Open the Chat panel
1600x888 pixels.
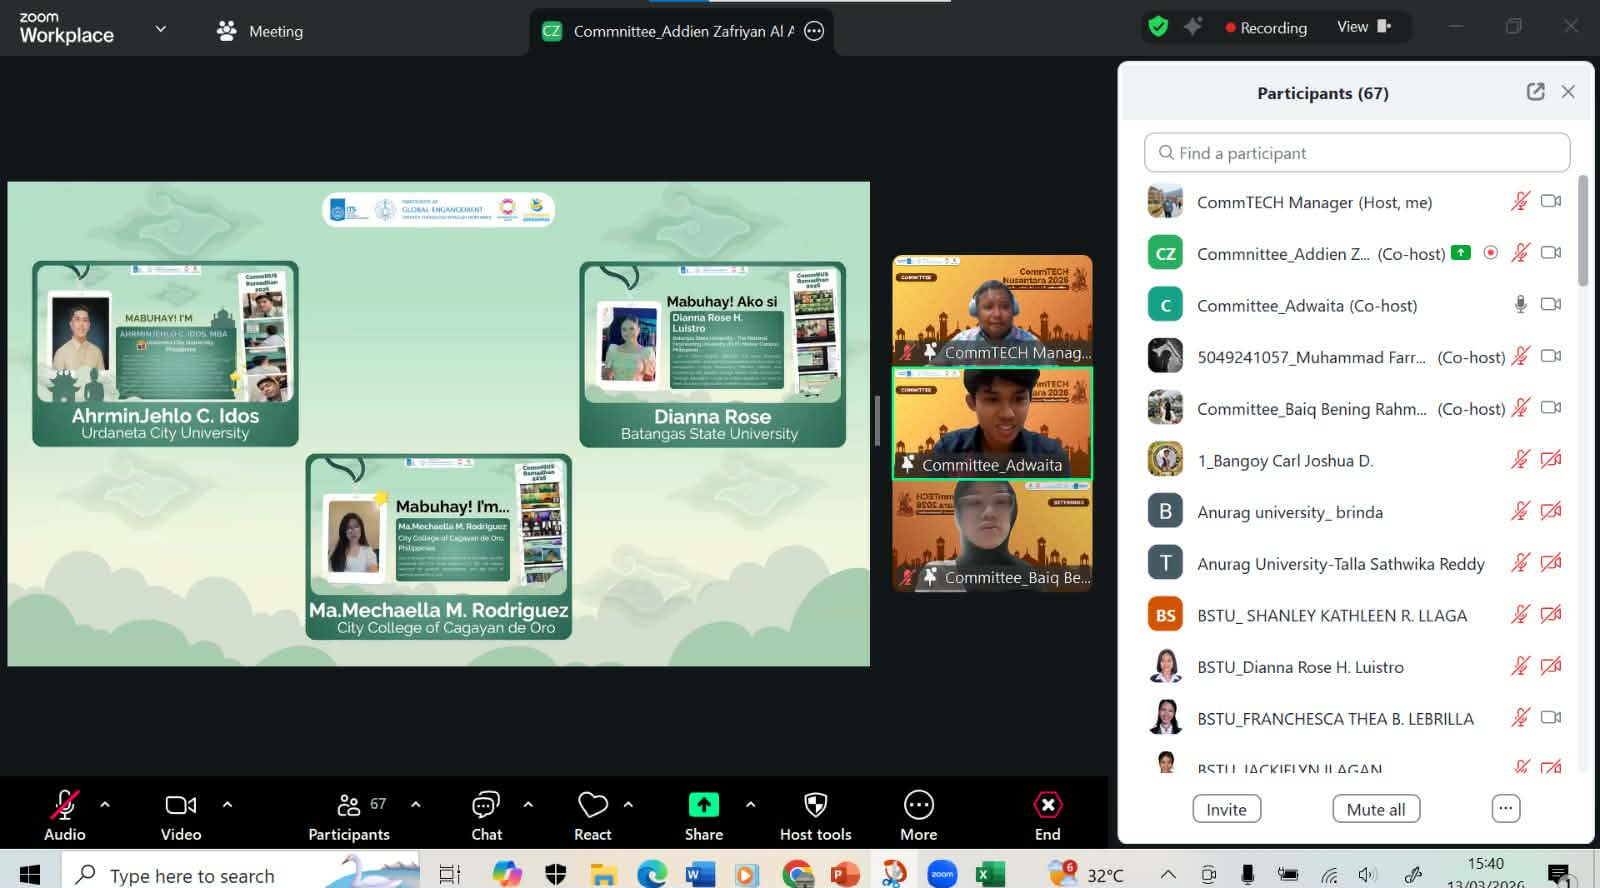pyautogui.click(x=486, y=806)
